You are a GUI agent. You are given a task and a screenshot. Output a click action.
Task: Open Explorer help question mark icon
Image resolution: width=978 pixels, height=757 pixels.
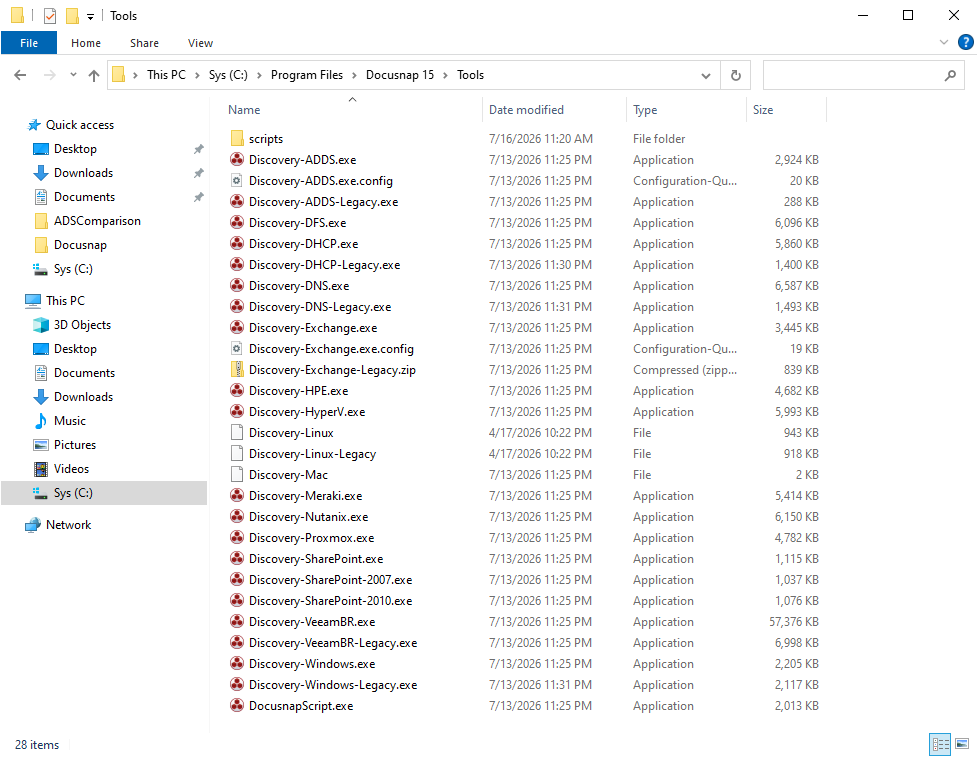click(x=966, y=42)
